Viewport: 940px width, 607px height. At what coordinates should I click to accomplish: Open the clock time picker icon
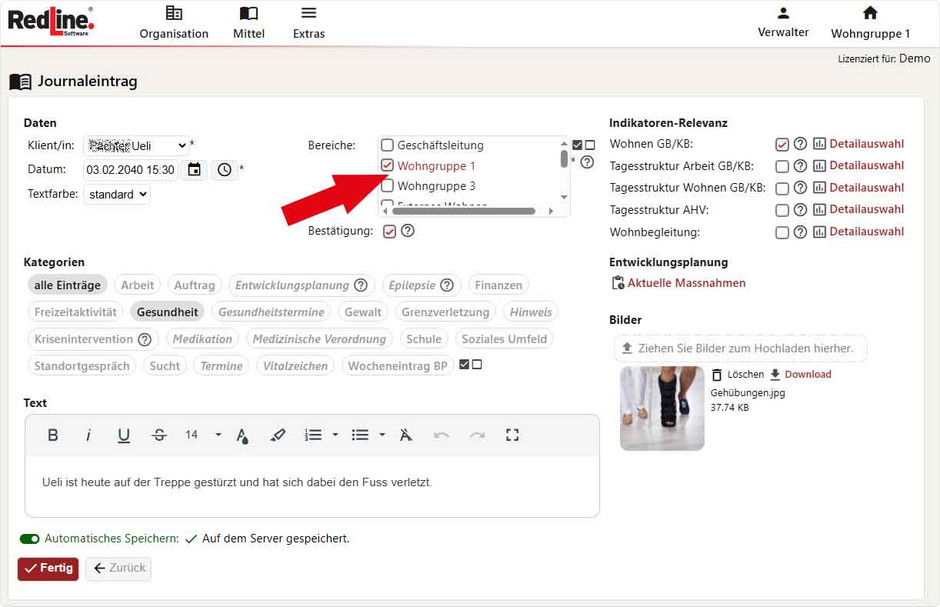(224, 170)
